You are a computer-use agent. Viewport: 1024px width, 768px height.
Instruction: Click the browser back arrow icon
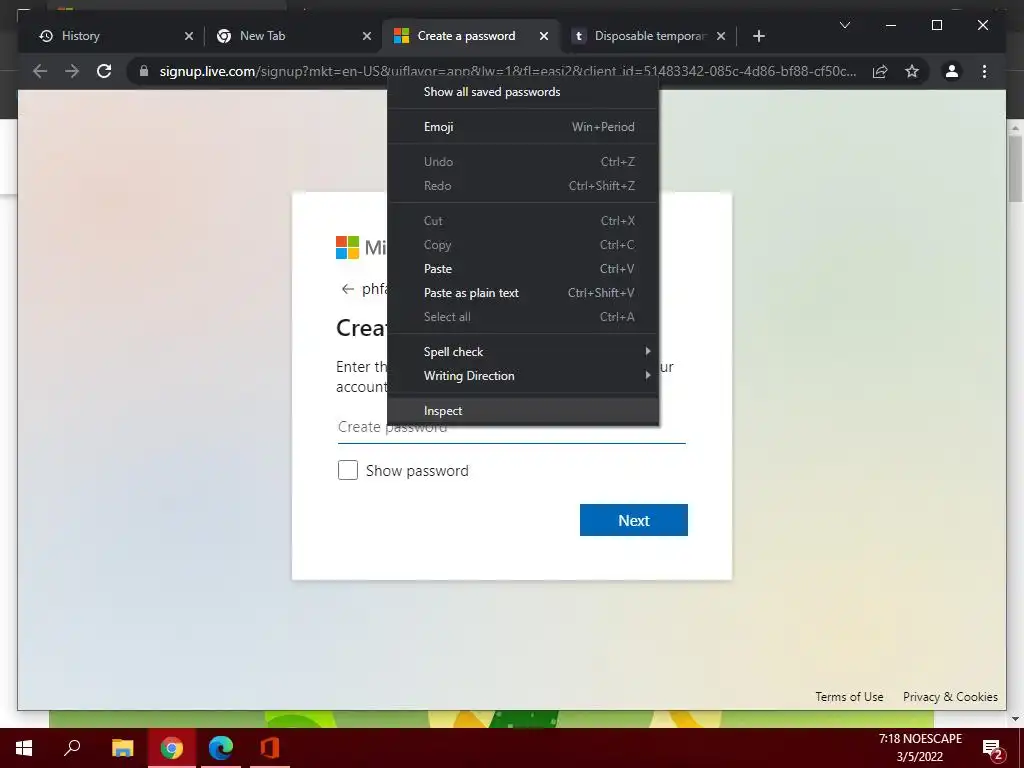pos(40,71)
